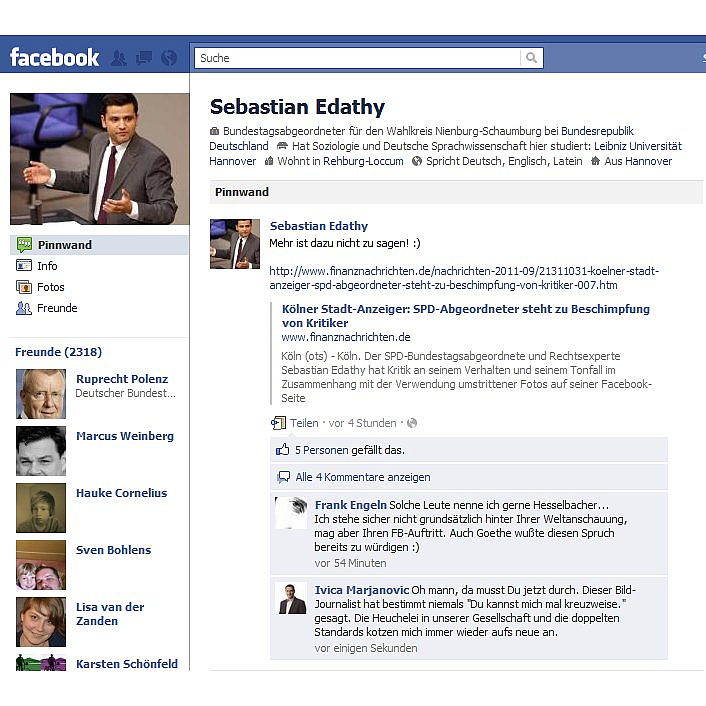
Task: Click the 'vor einigen Sekunden' timestamp
Action: 366,648
